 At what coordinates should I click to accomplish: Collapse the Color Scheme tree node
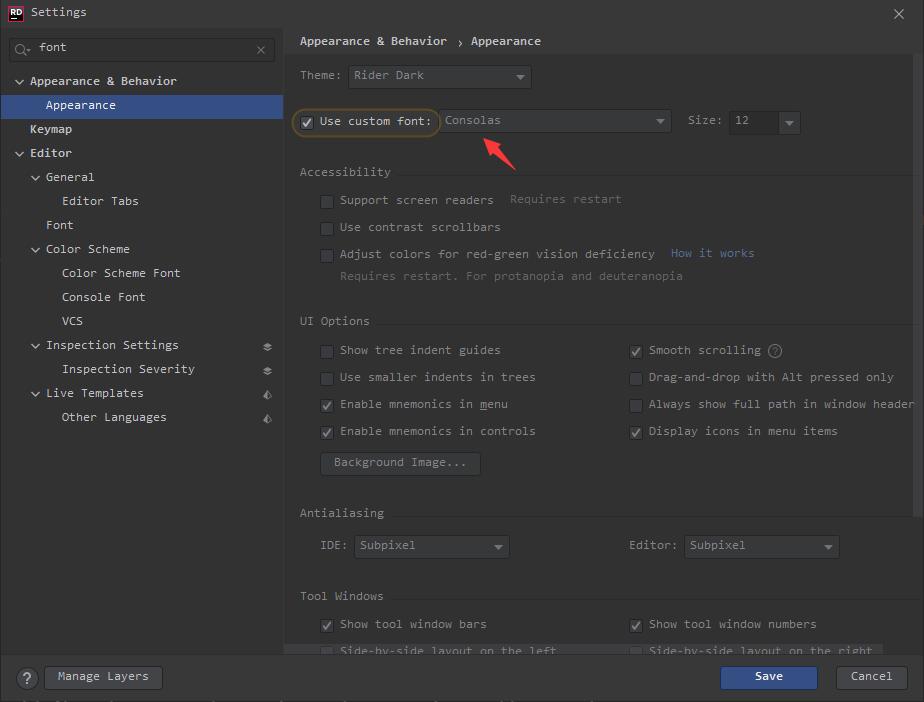(36, 250)
